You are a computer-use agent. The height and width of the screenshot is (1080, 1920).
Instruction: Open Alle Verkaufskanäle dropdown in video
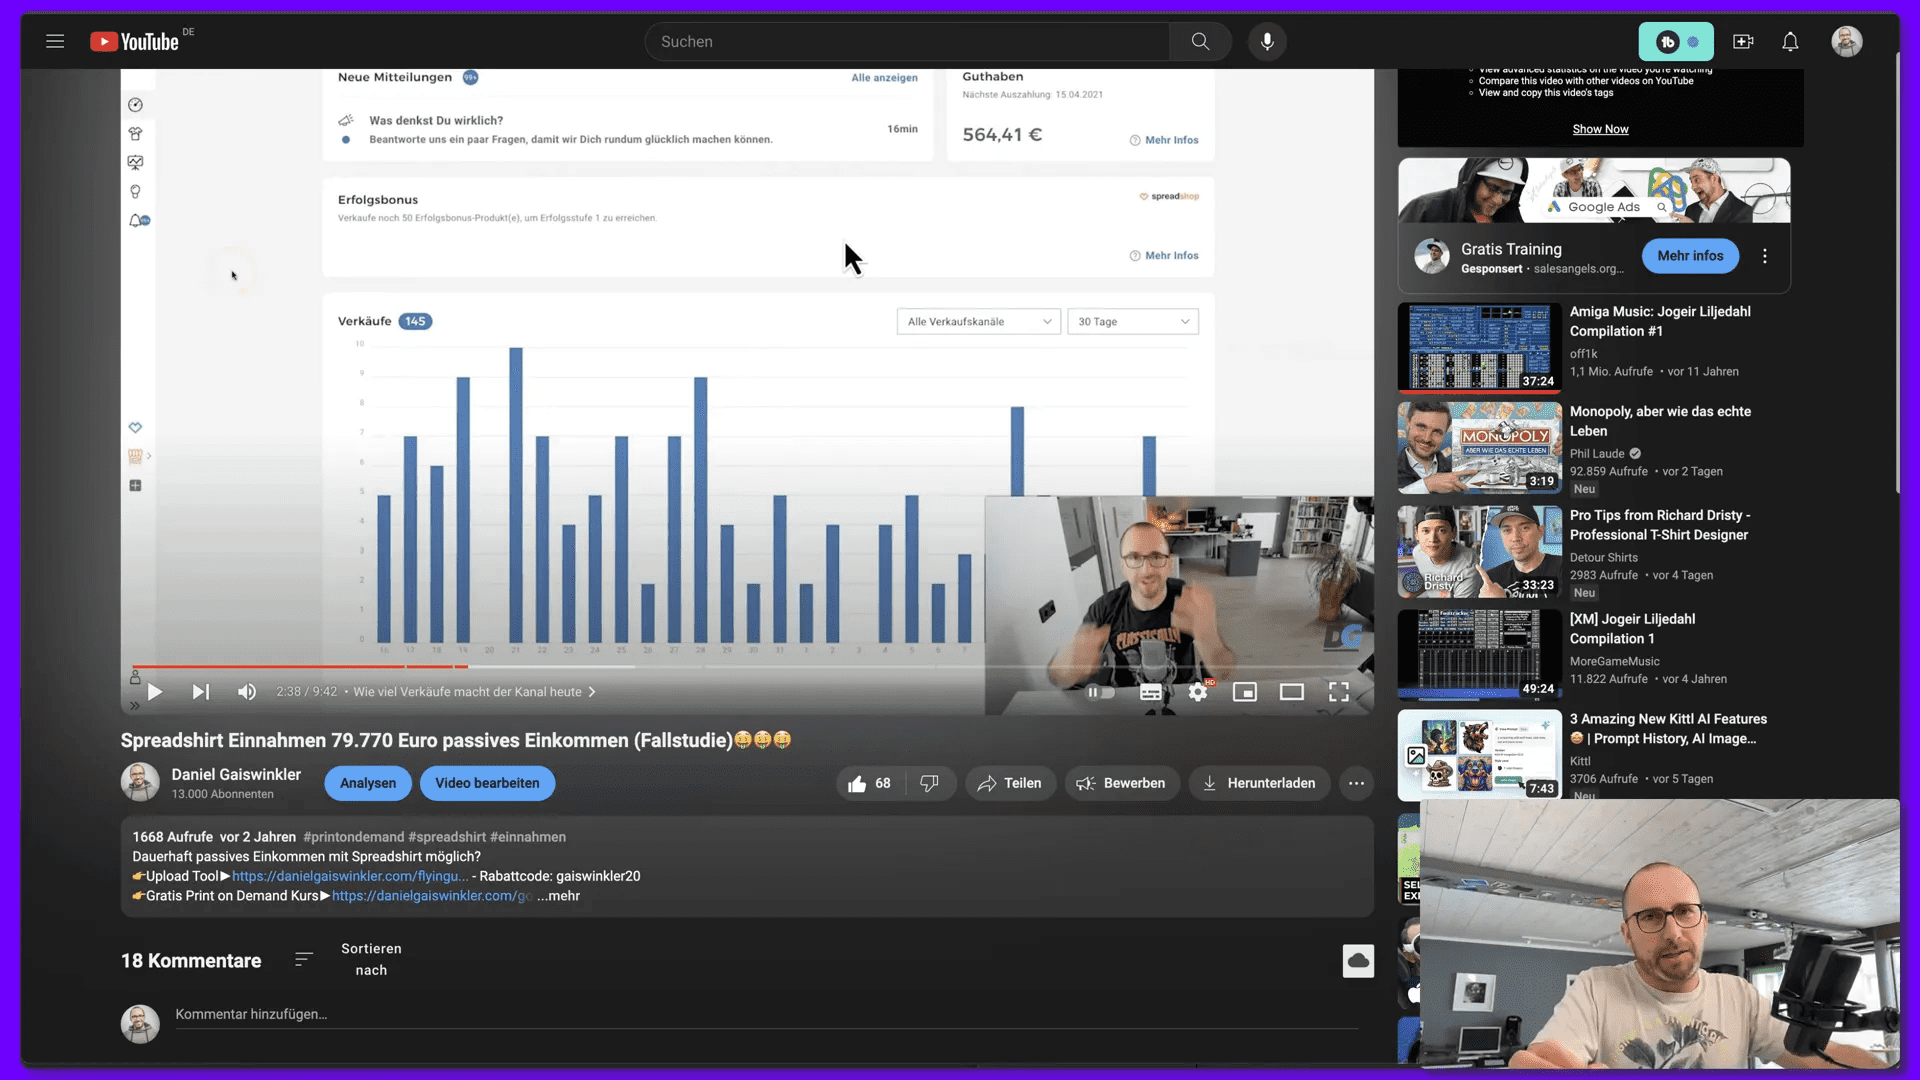[x=978, y=321]
